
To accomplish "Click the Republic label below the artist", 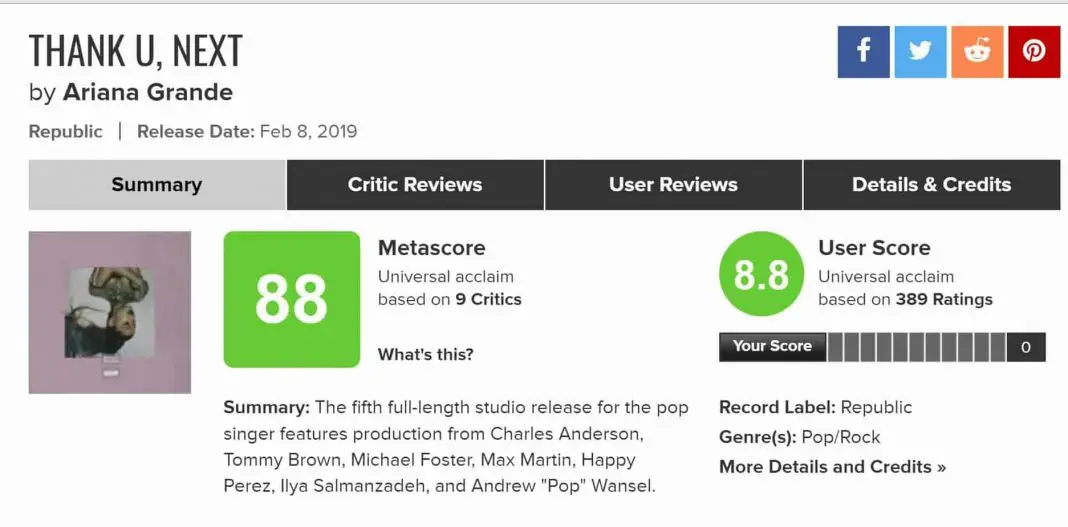I will tap(66, 132).
